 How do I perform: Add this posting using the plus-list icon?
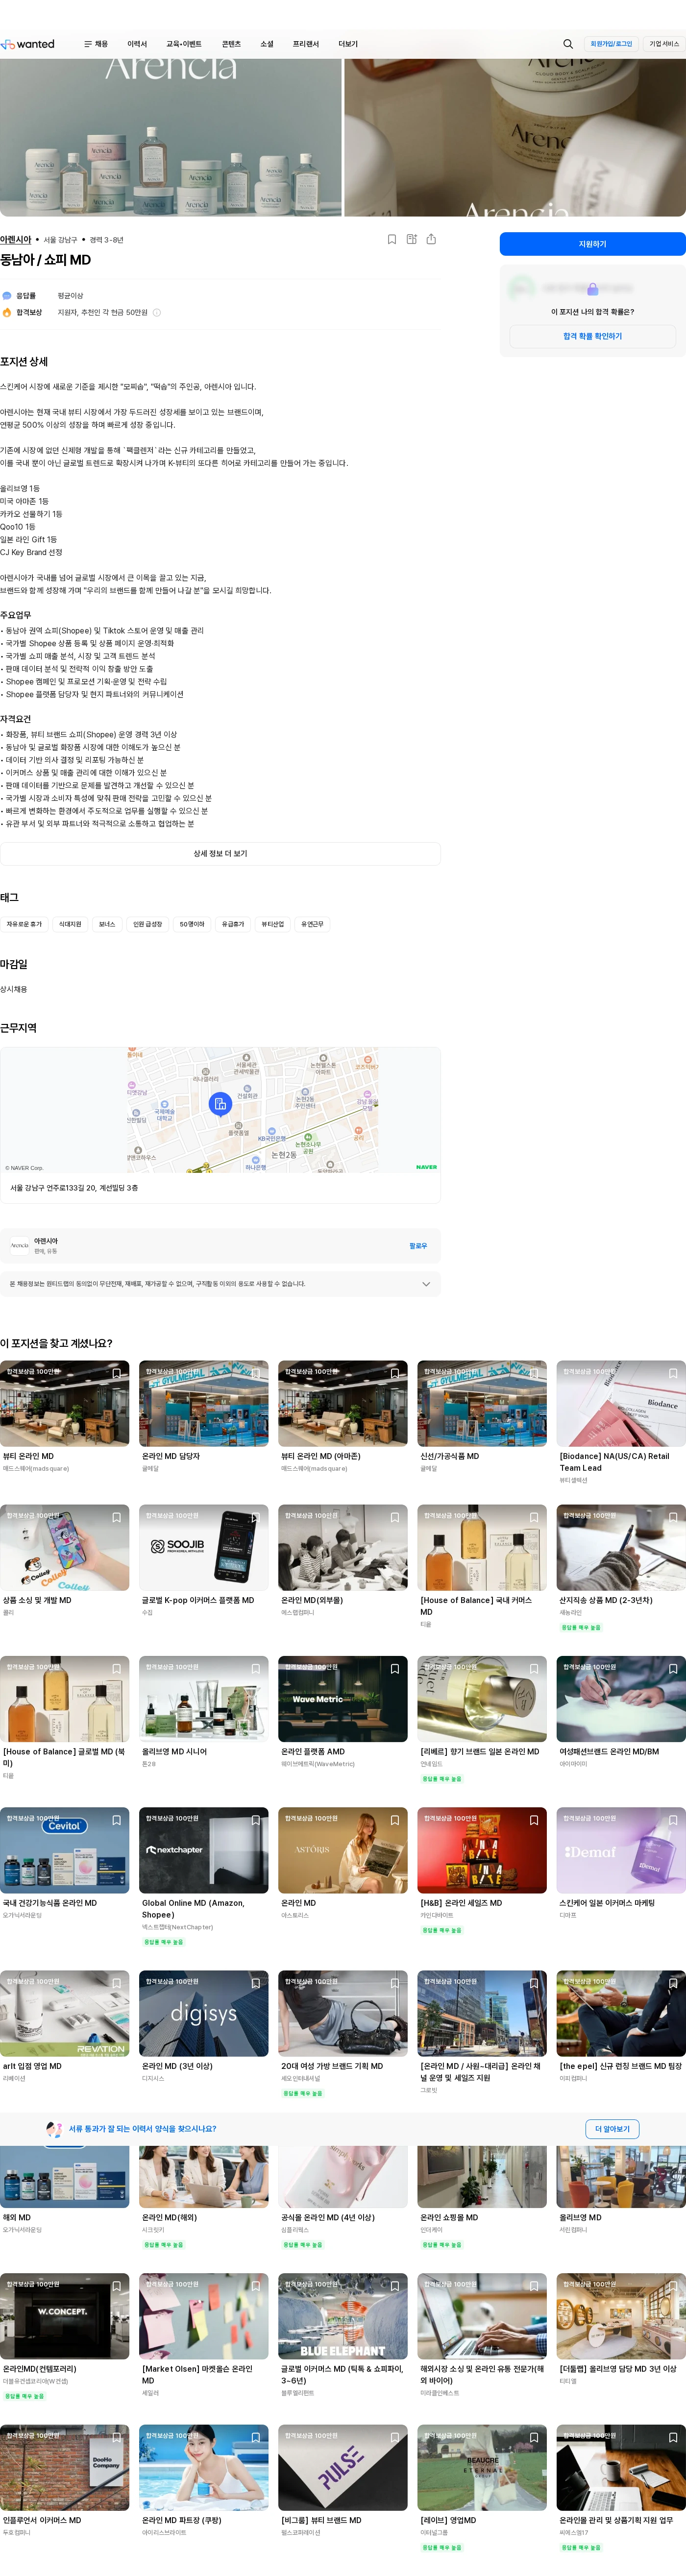pyautogui.click(x=411, y=239)
